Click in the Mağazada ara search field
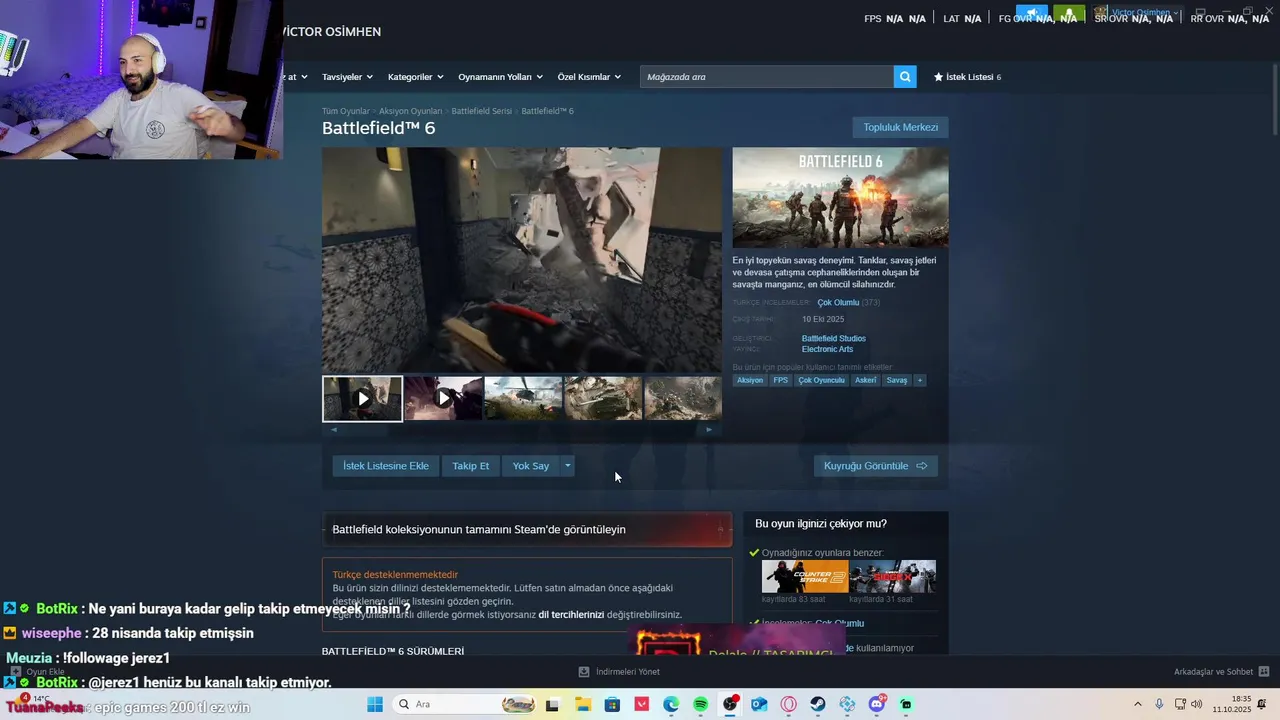 pyautogui.click(x=767, y=77)
